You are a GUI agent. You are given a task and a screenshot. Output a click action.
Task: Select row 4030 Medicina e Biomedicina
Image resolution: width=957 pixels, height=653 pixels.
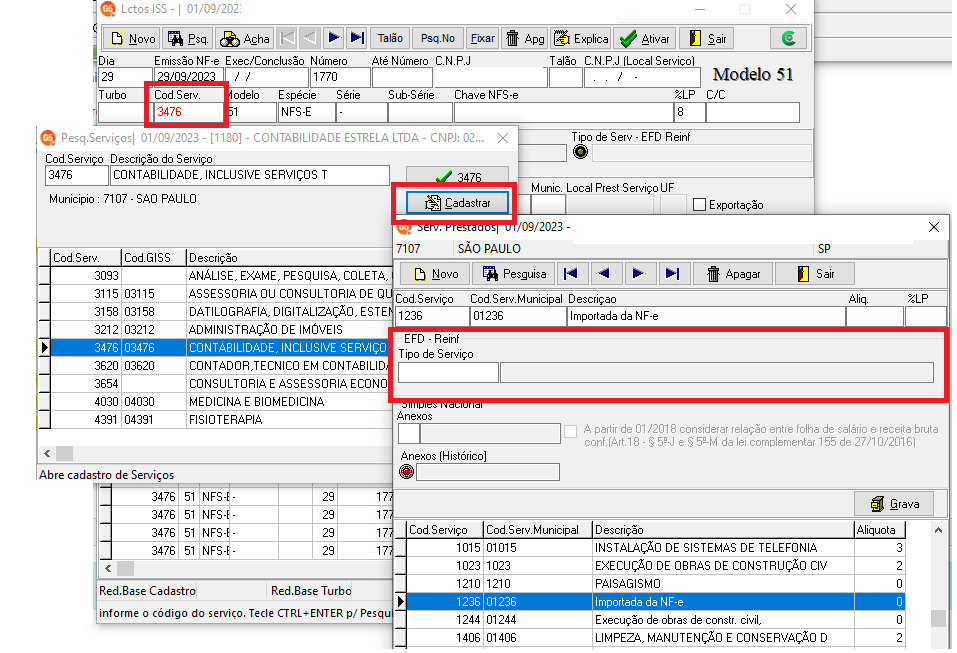pyautogui.click(x=220, y=402)
